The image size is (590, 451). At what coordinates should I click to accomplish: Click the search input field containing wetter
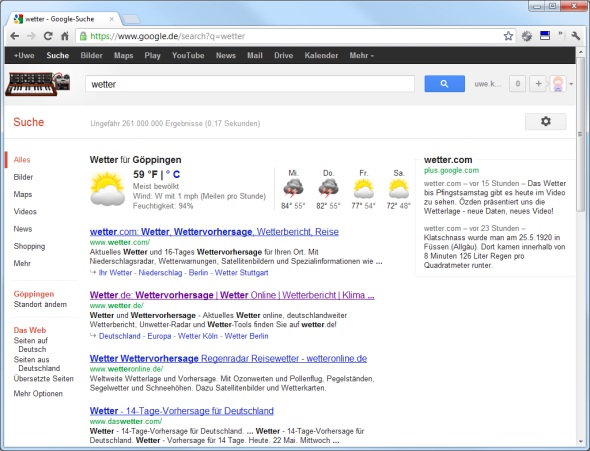[250, 84]
